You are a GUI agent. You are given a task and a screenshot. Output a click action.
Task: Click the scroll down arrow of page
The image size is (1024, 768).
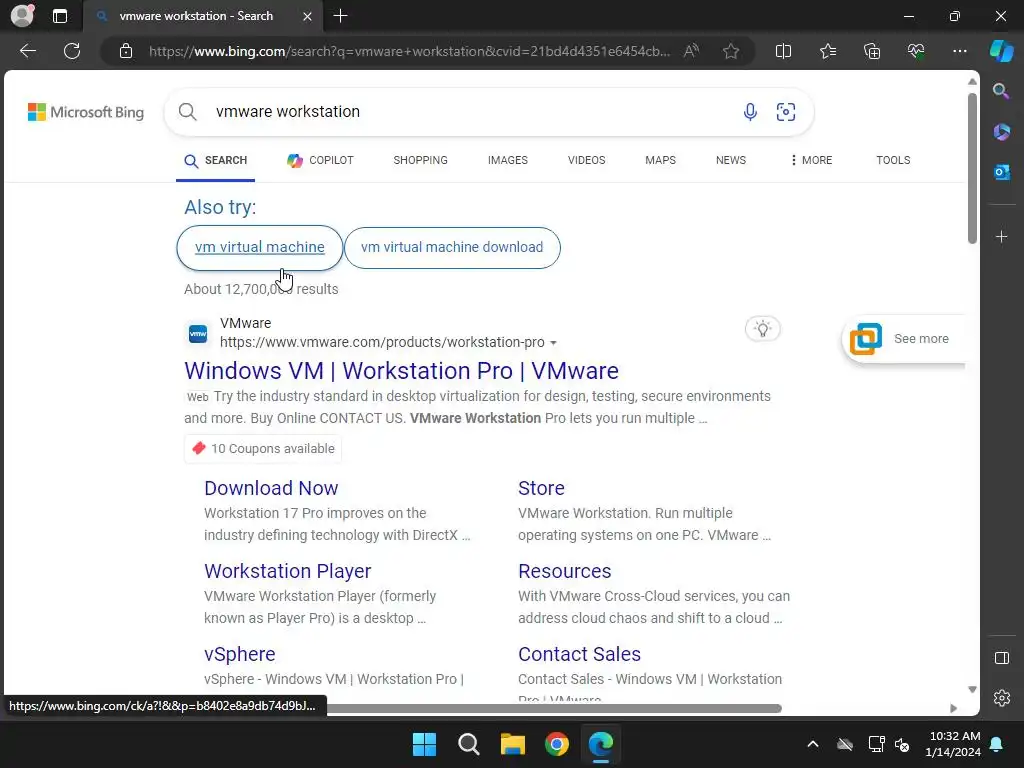tap(972, 689)
